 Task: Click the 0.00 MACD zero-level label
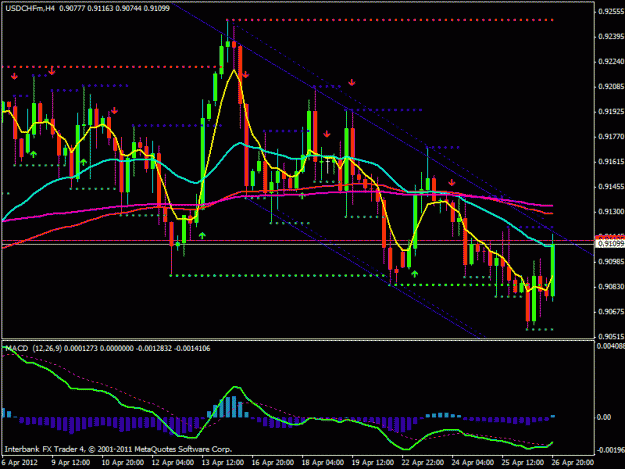pyautogui.click(x=604, y=417)
